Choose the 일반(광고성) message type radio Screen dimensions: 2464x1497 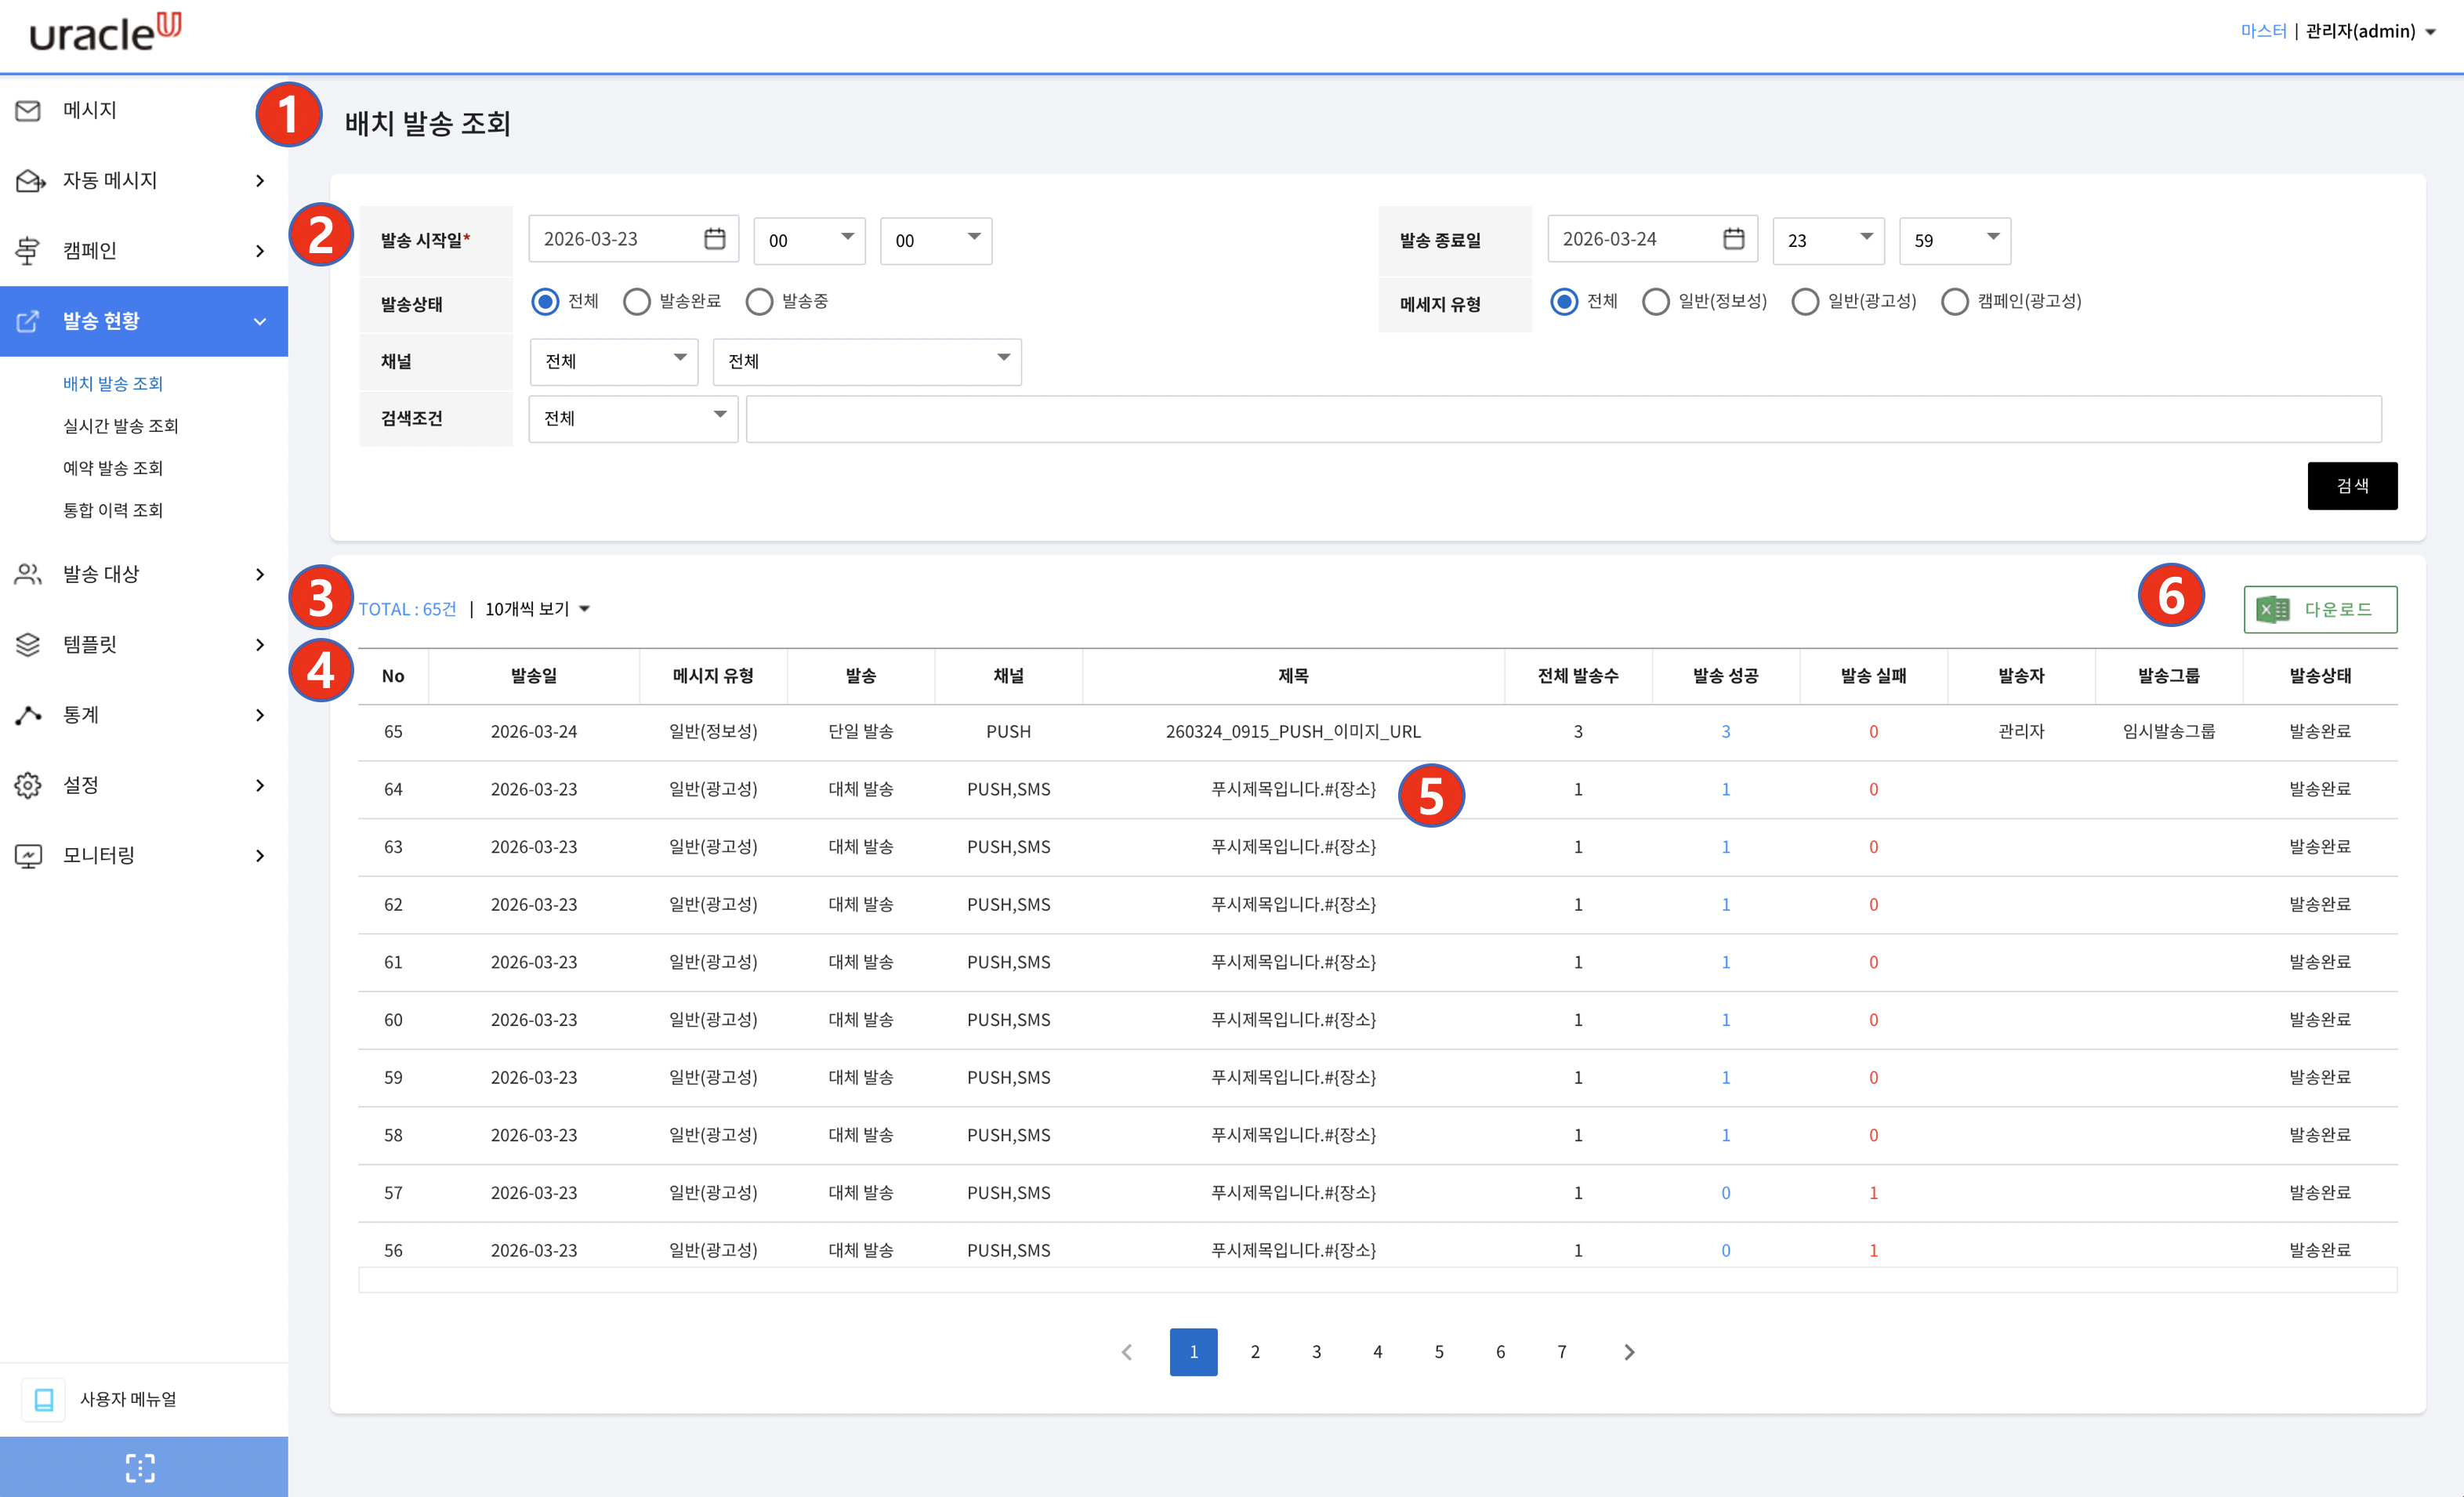point(1805,302)
